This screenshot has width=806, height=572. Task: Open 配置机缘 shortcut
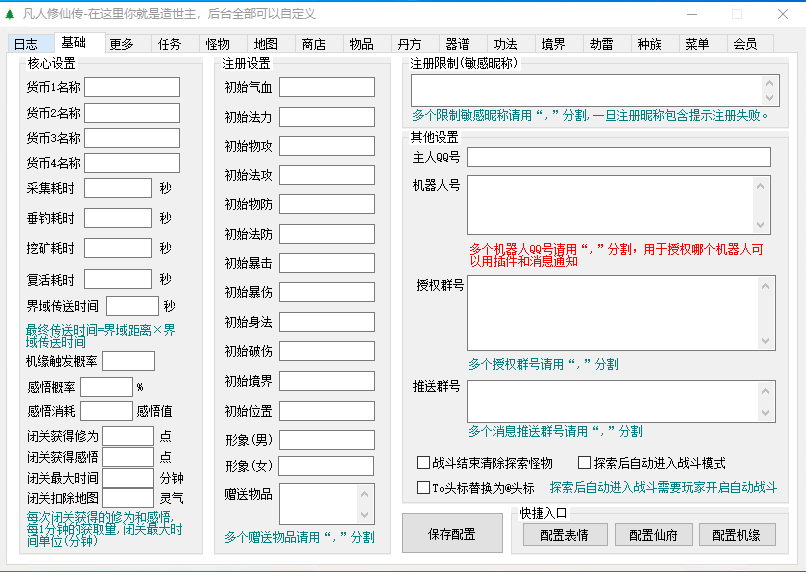(x=737, y=536)
